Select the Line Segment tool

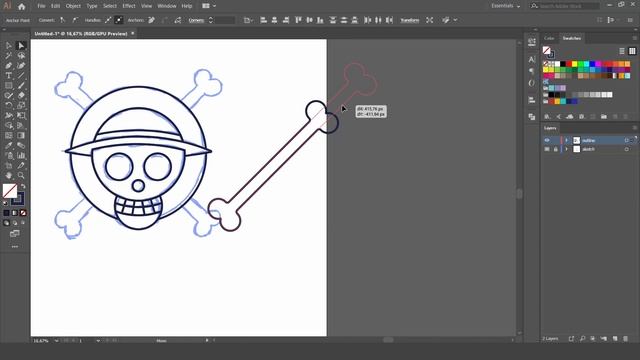(21, 76)
